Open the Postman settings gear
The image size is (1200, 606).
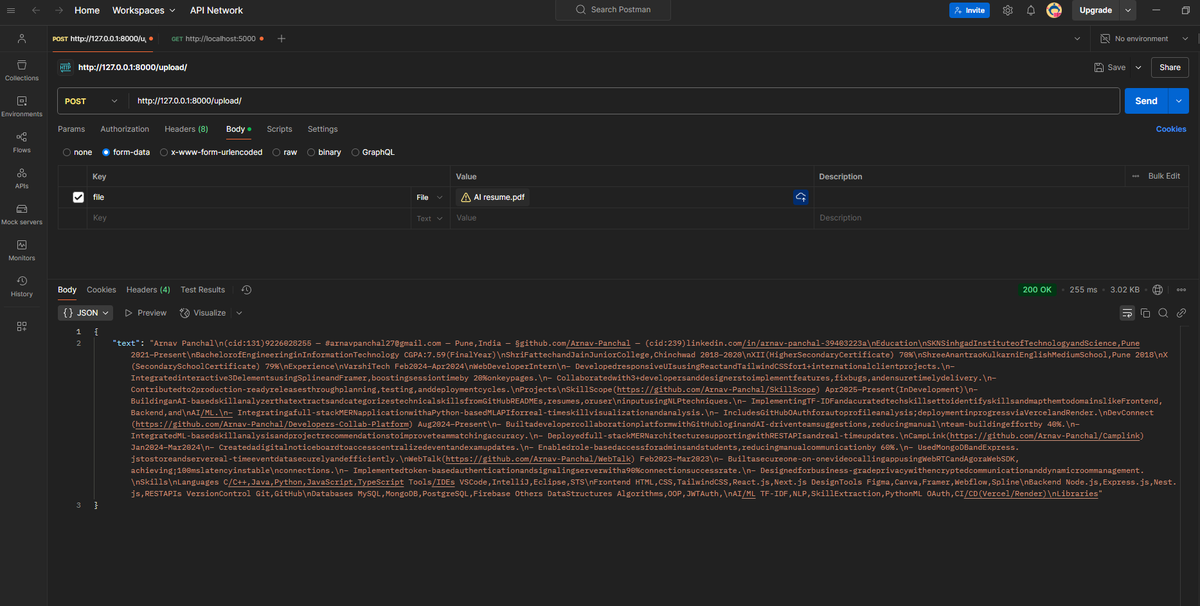point(1007,10)
